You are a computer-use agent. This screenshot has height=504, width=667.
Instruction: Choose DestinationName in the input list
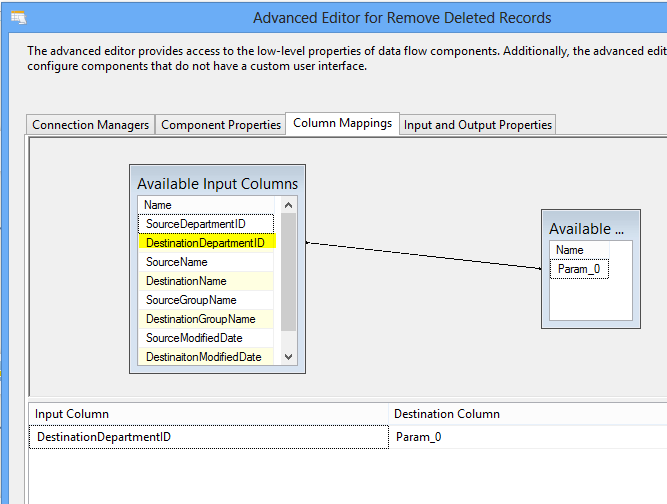tap(186, 281)
